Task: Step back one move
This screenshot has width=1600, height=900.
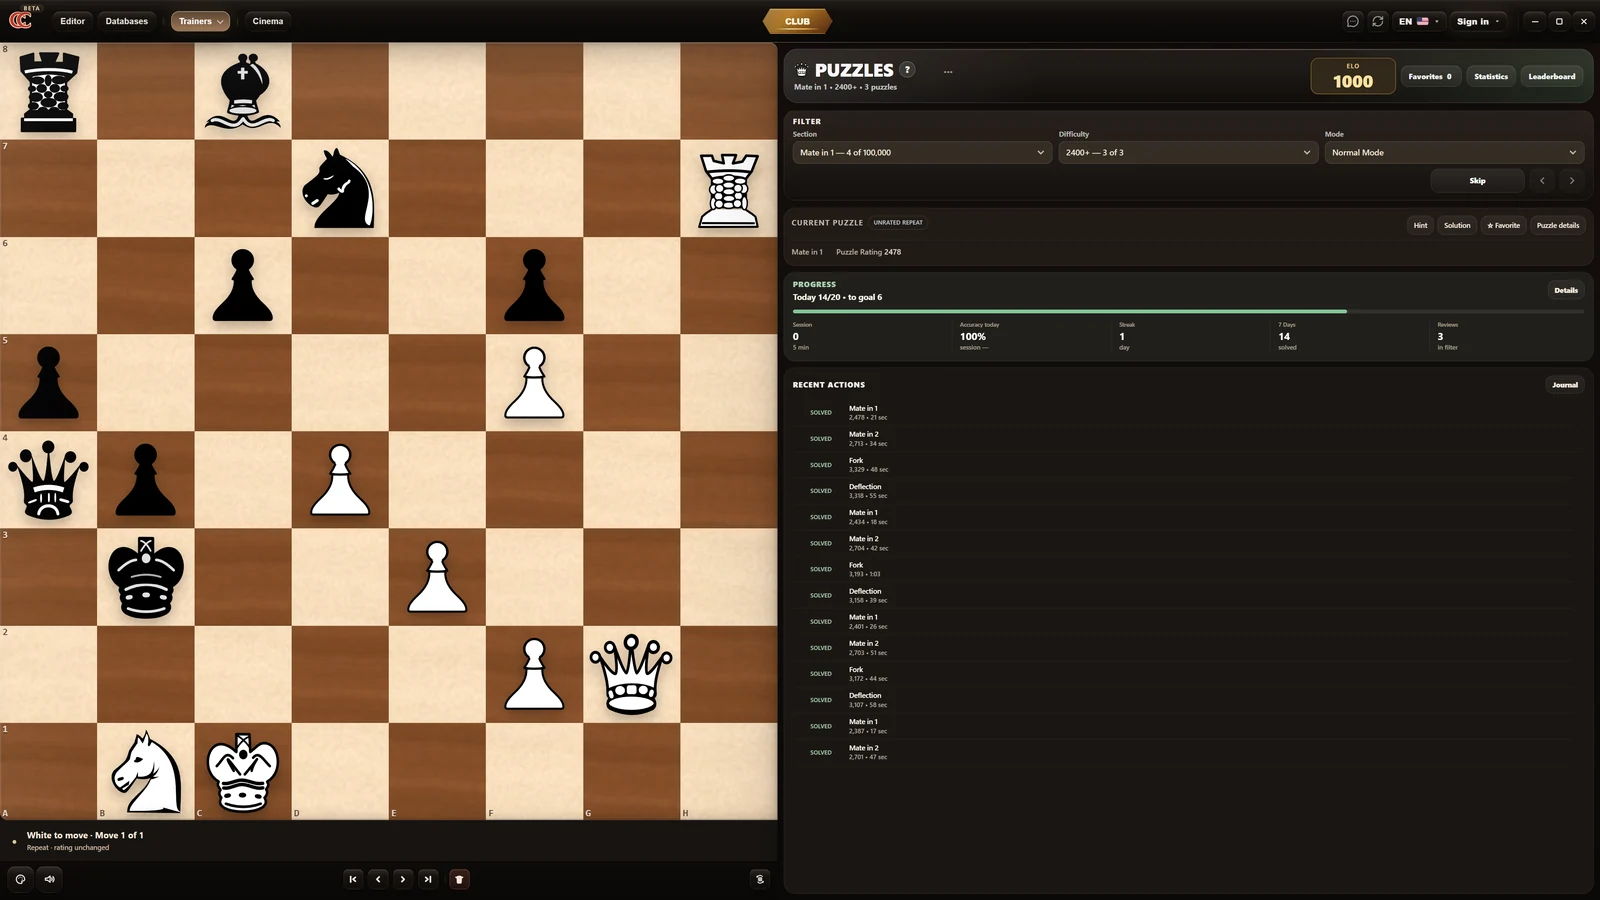Action: click(x=378, y=879)
